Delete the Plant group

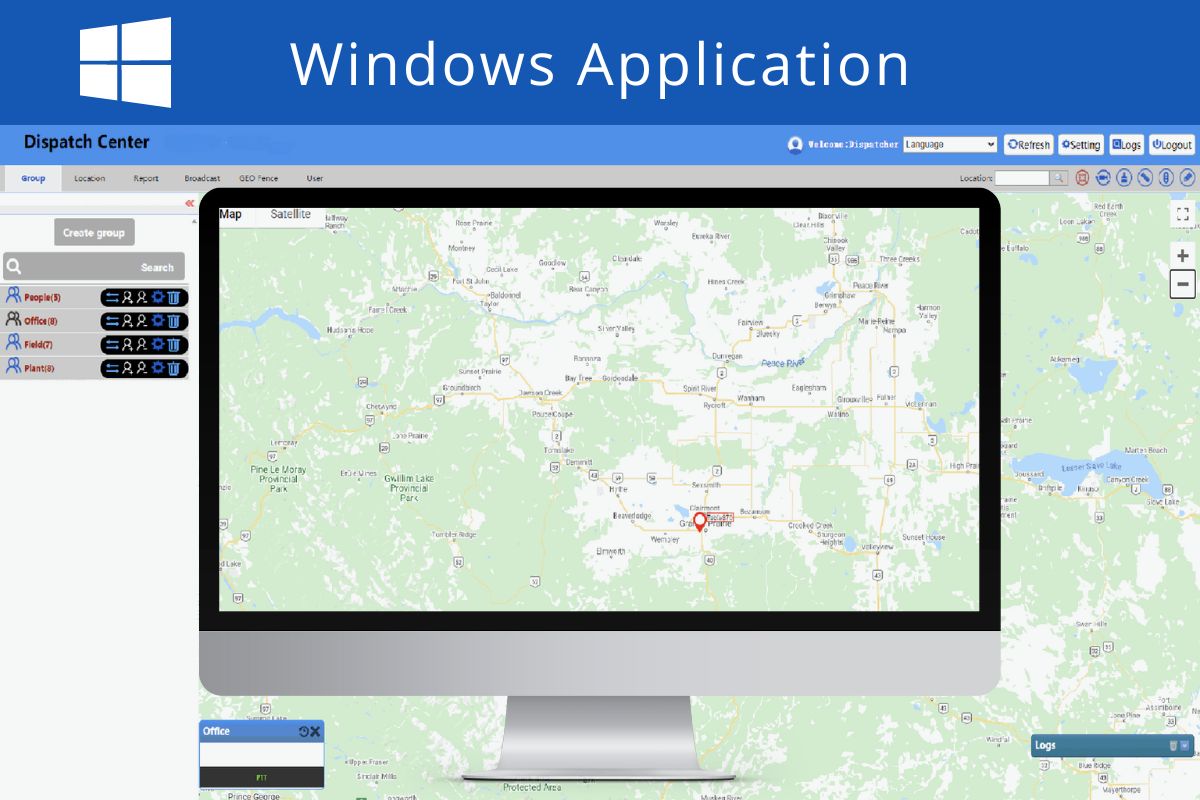(x=173, y=369)
